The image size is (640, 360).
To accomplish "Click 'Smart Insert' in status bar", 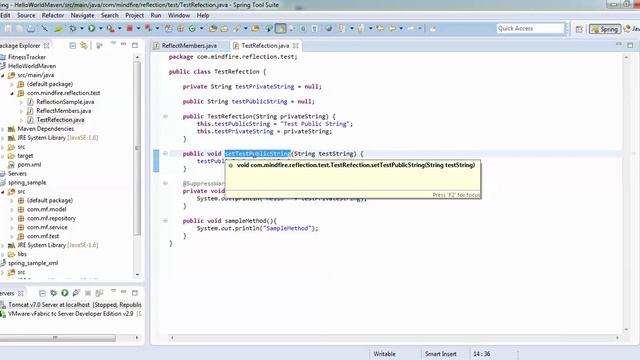I will tap(441, 354).
